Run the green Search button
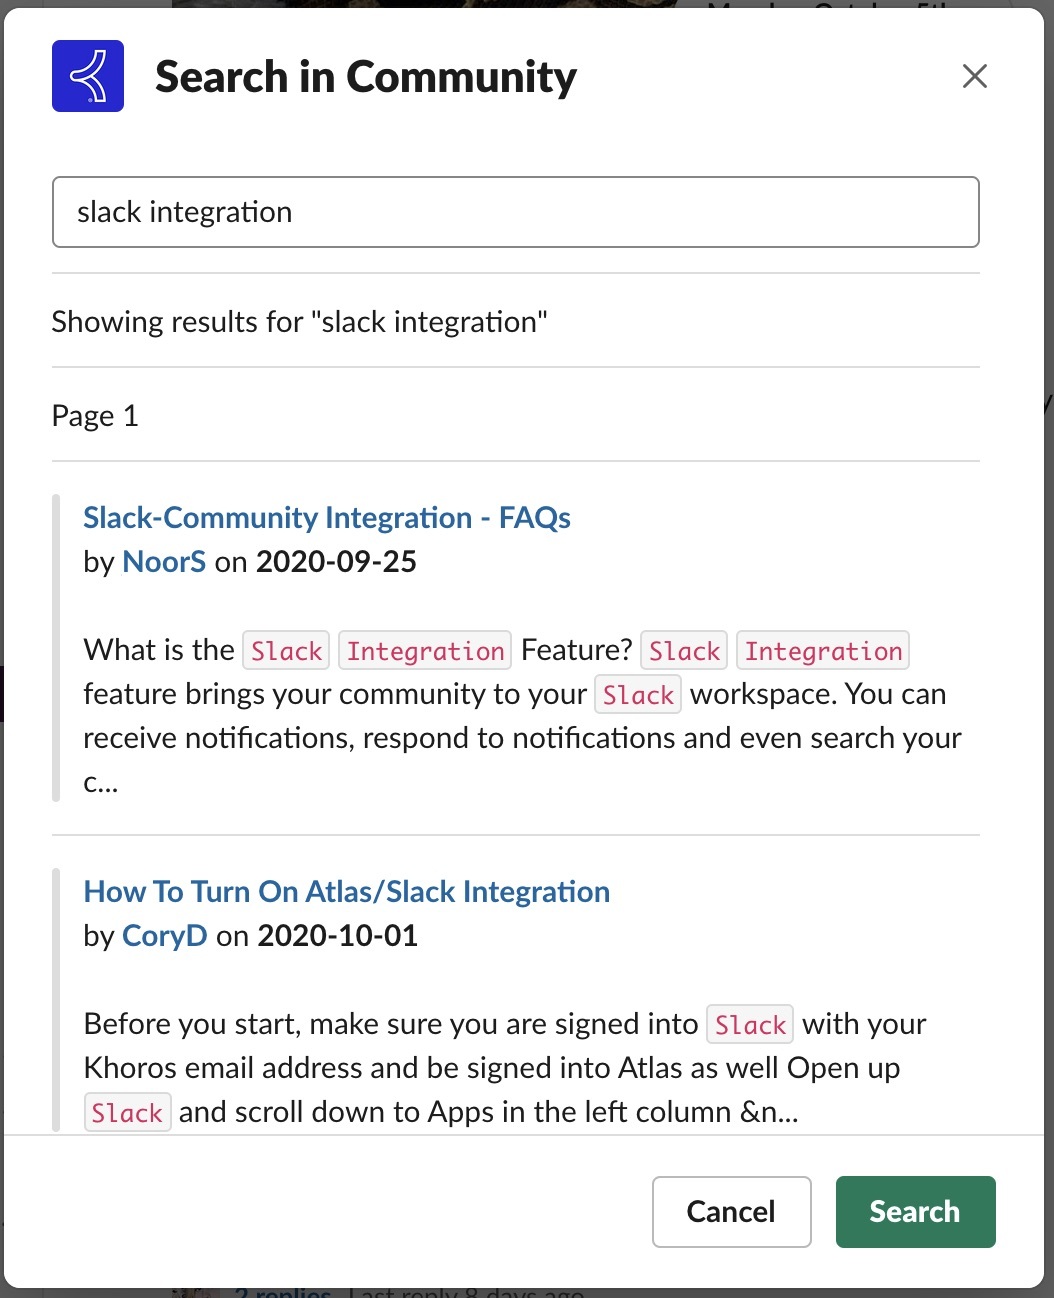Image resolution: width=1054 pixels, height=1298 pixels. pos(915,1212)
